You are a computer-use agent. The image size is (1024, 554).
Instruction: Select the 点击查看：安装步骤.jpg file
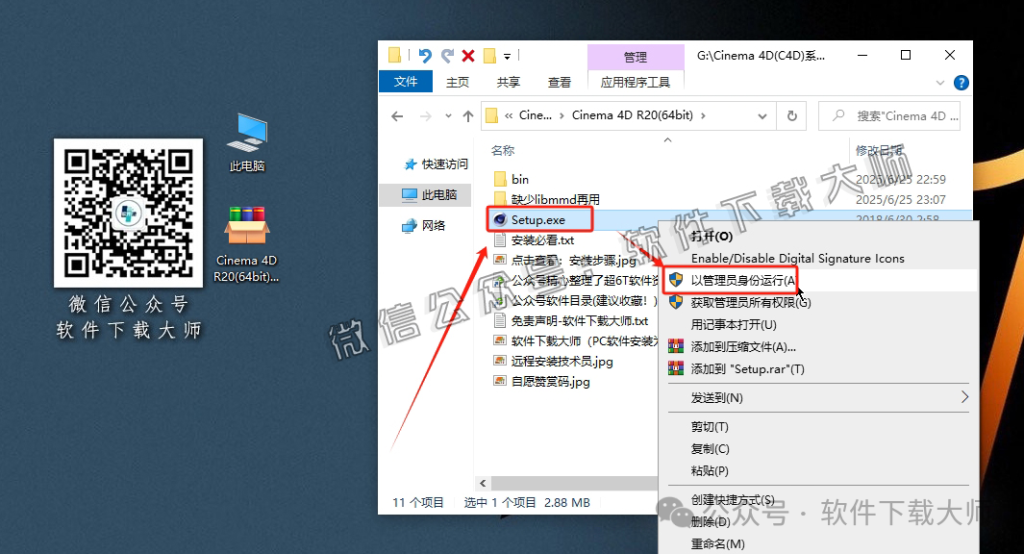[566, 260]
